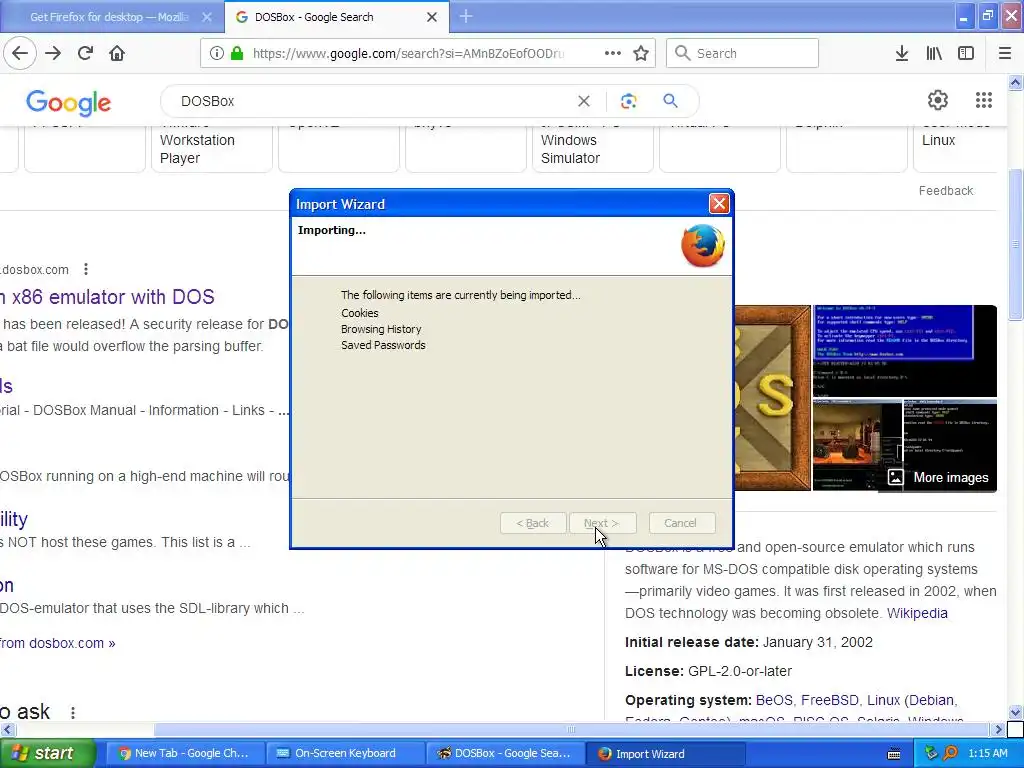Bookmark this page with the star
This screenshot has height=768, width=1024.
click(641, 53)
